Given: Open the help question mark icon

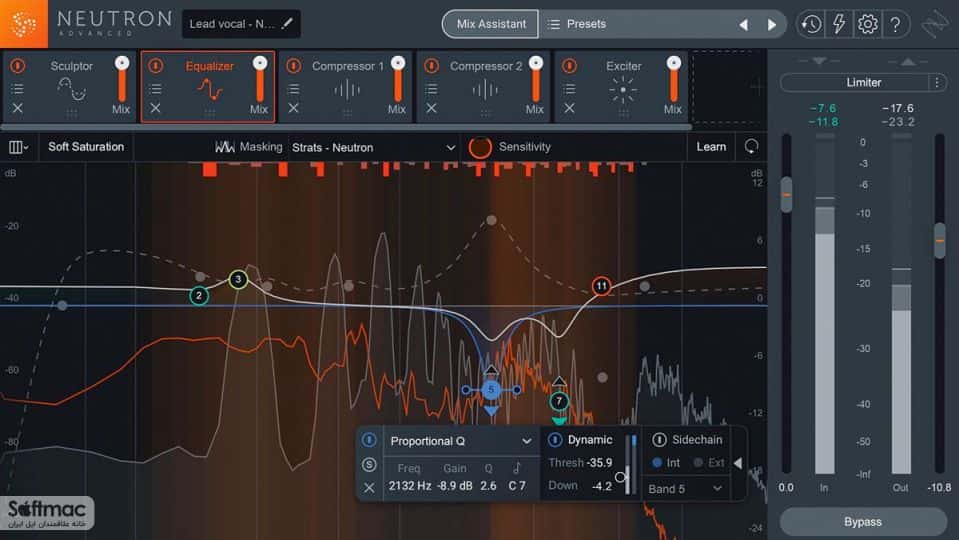Looking at the screenshot, I should [895, 24].
